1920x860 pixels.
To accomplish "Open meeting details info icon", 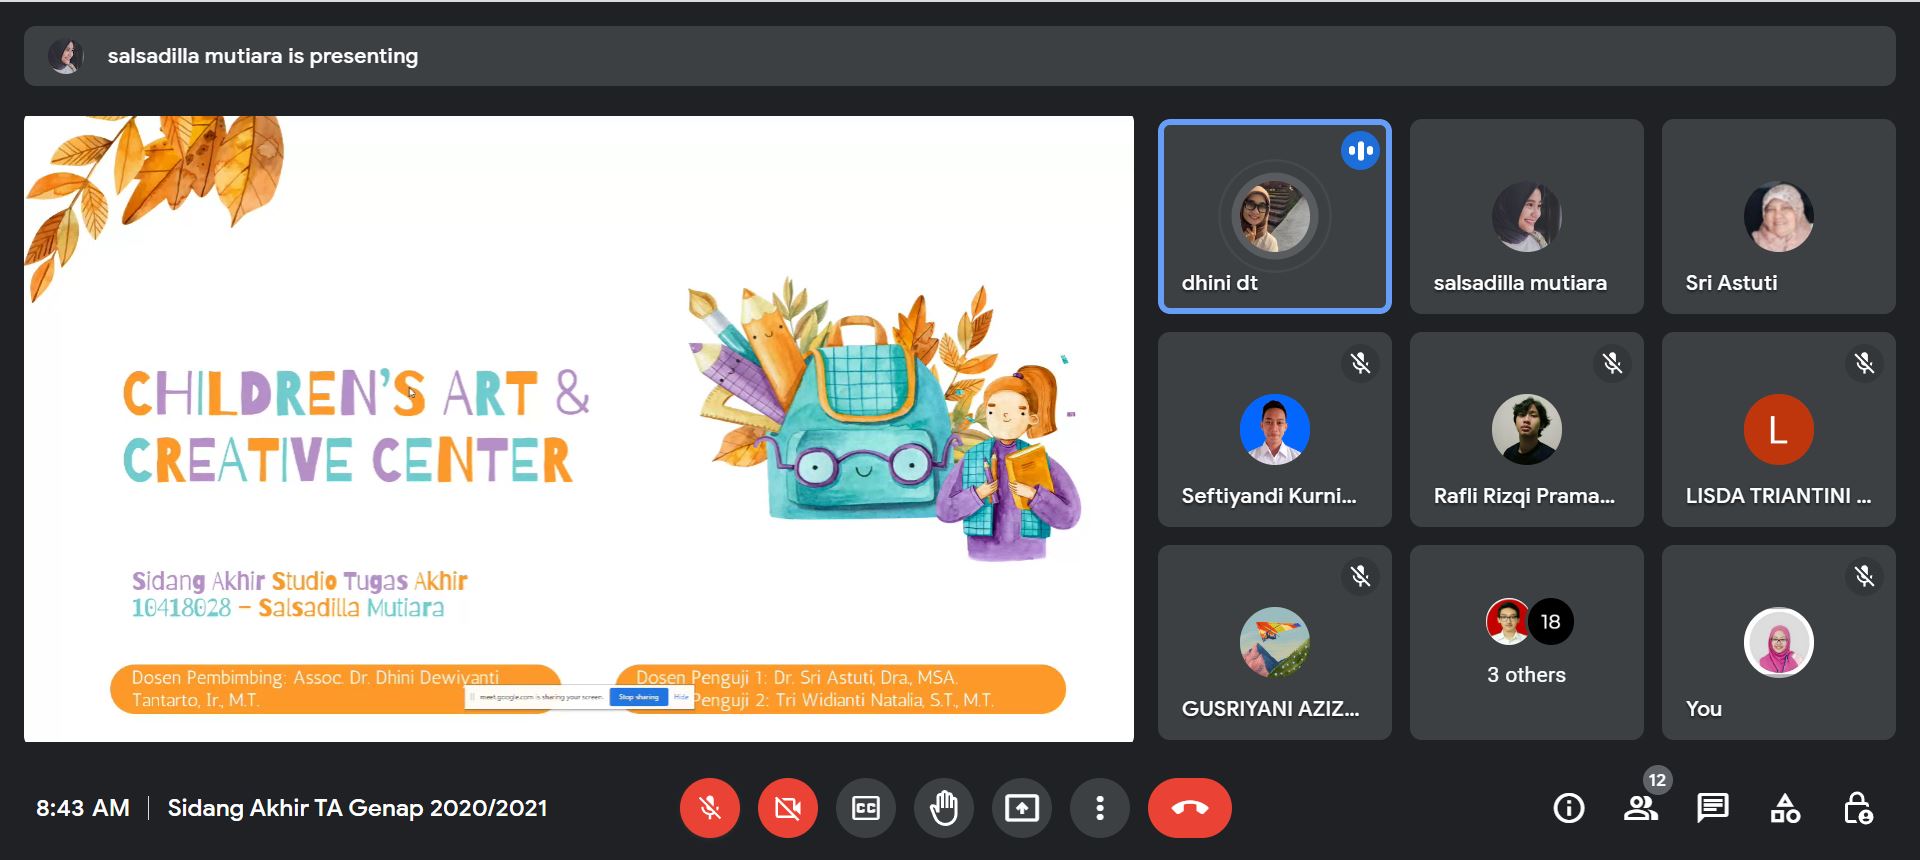I will pos(1568,808).
